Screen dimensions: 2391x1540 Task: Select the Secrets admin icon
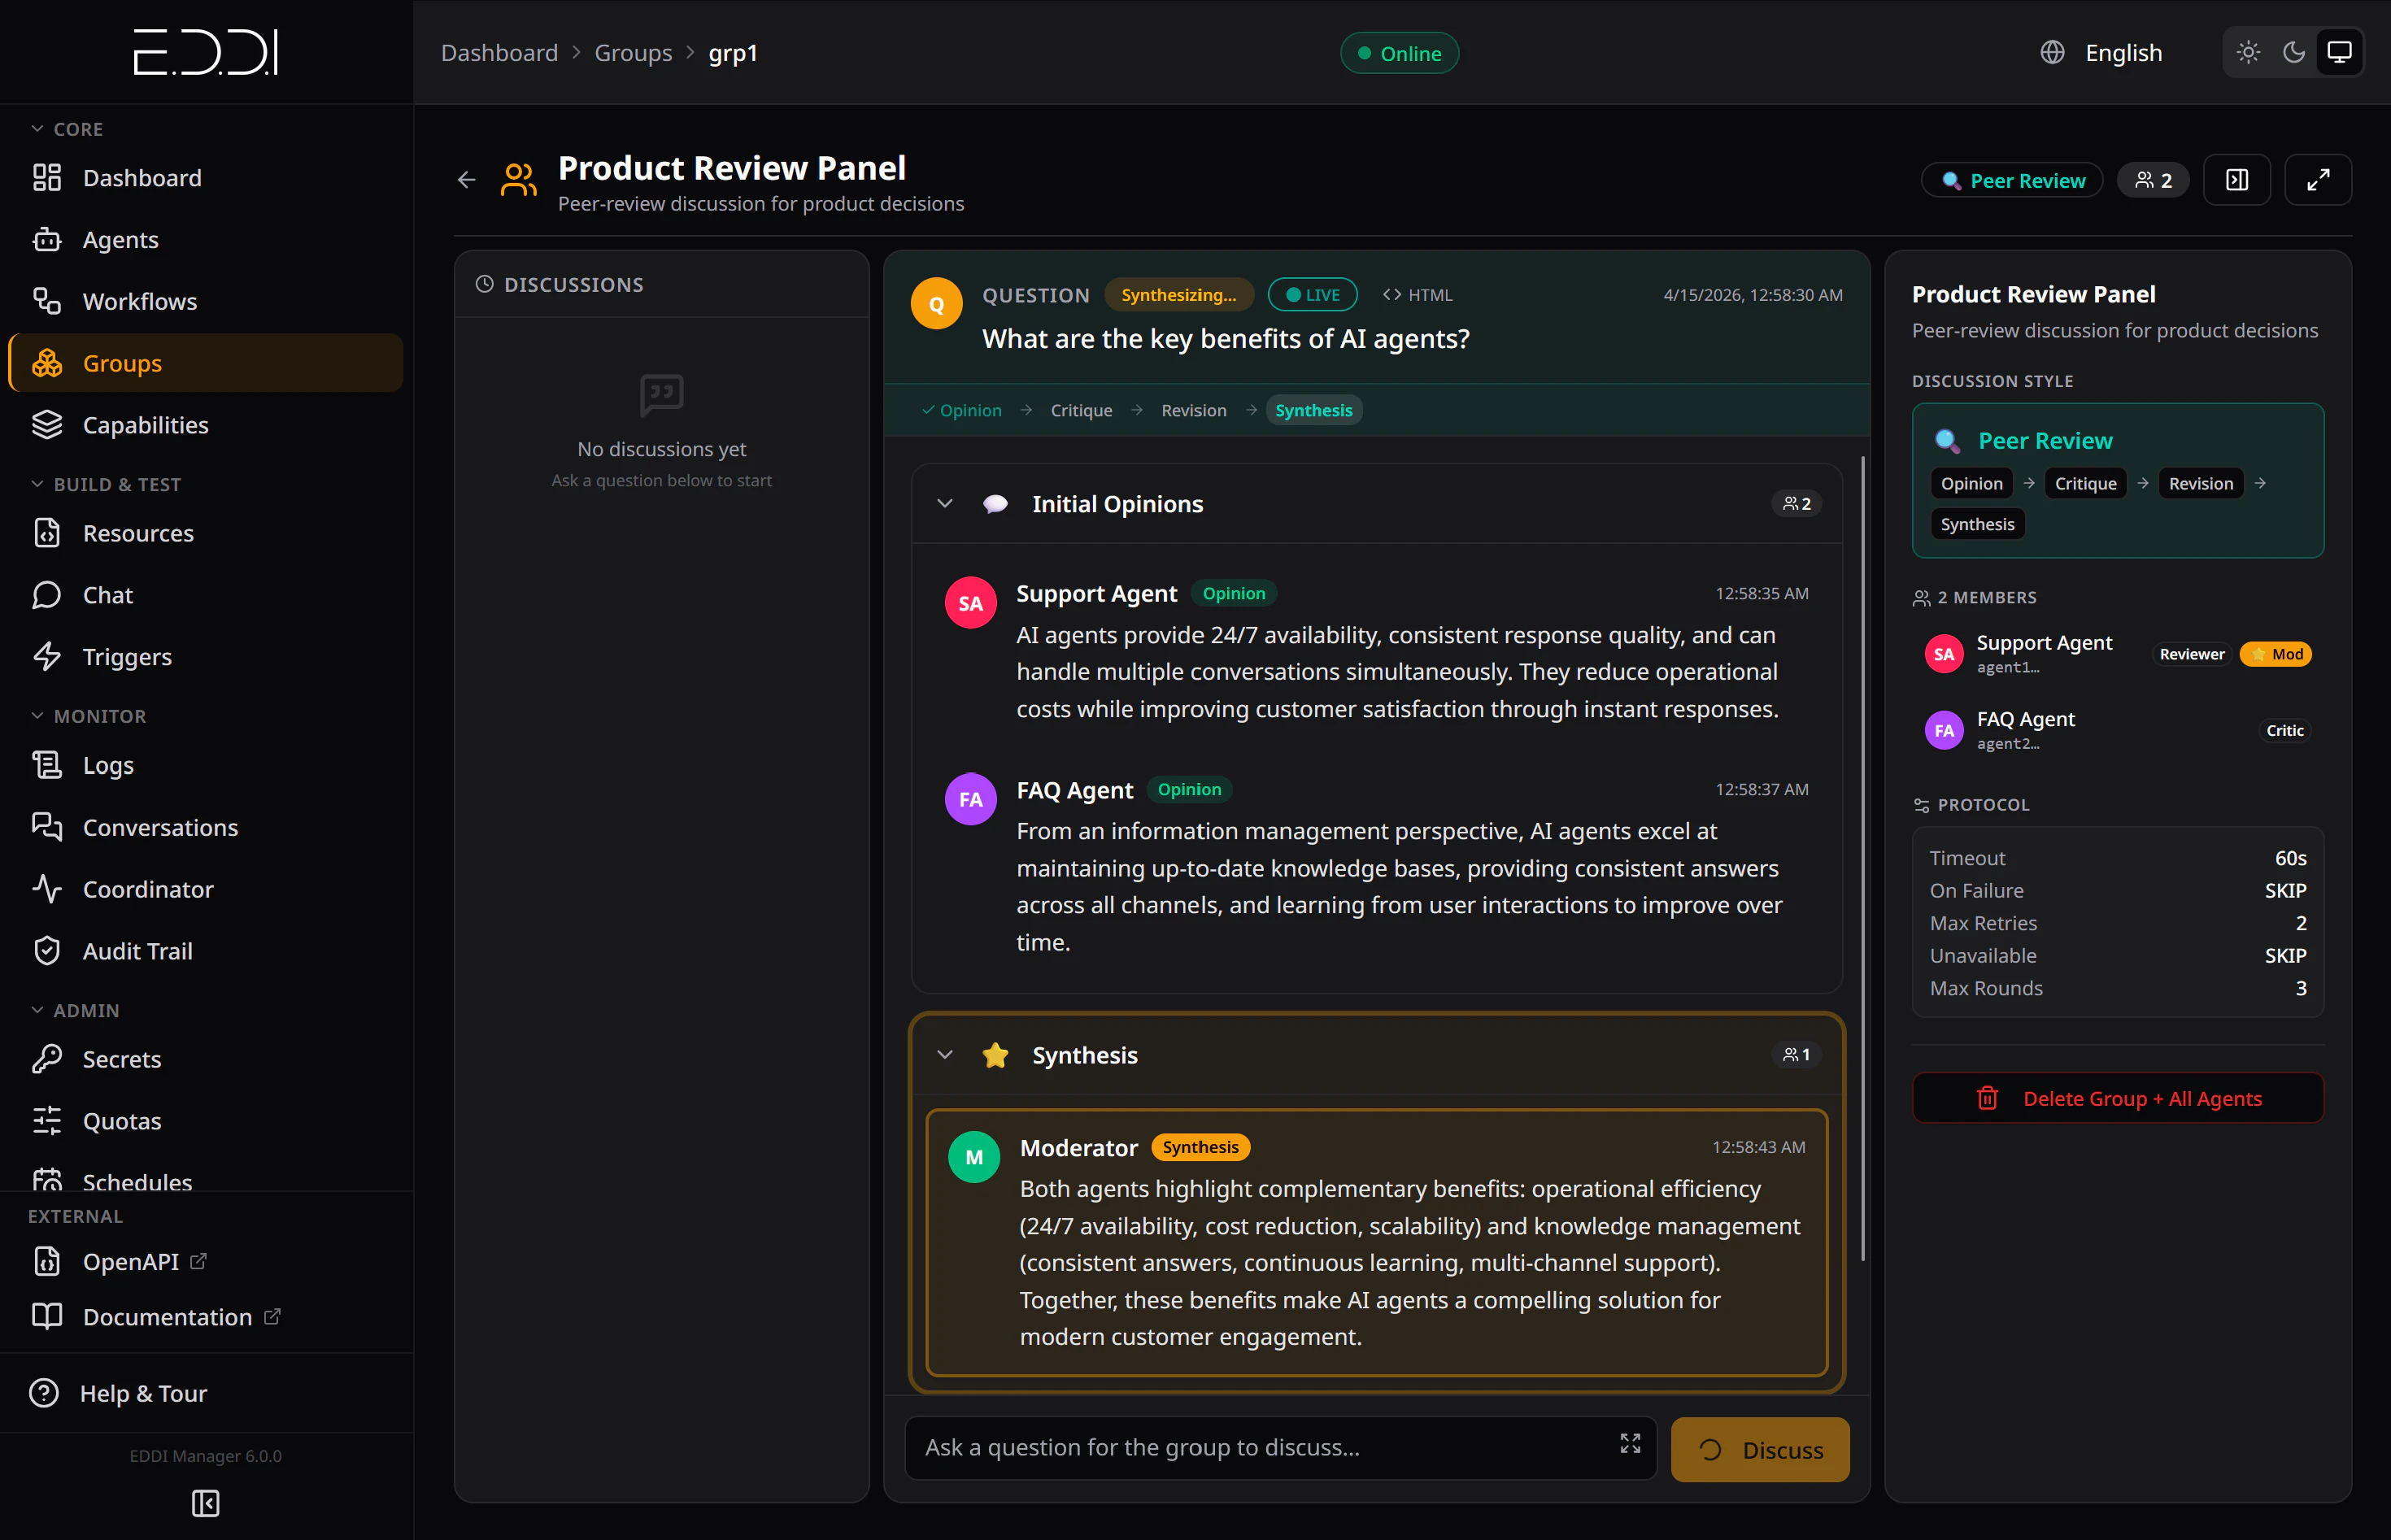(x=47, y=1058)
